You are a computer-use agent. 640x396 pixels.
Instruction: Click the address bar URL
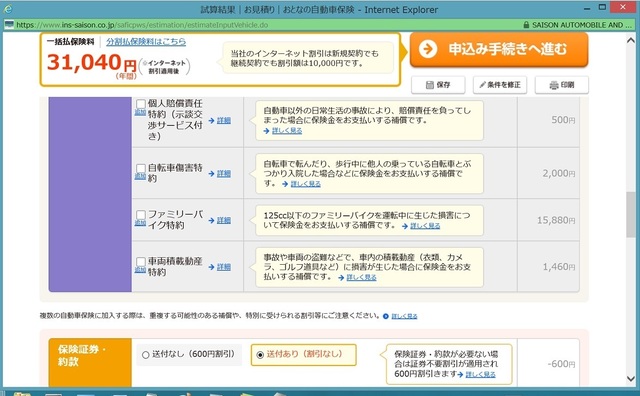click(x=142, y=25)
